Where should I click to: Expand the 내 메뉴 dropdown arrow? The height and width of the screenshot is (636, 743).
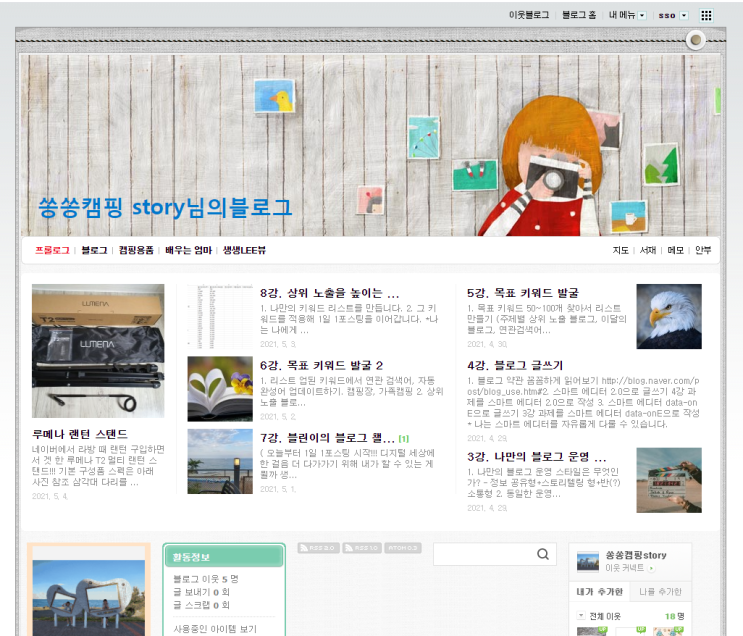(x=642, y=16)
